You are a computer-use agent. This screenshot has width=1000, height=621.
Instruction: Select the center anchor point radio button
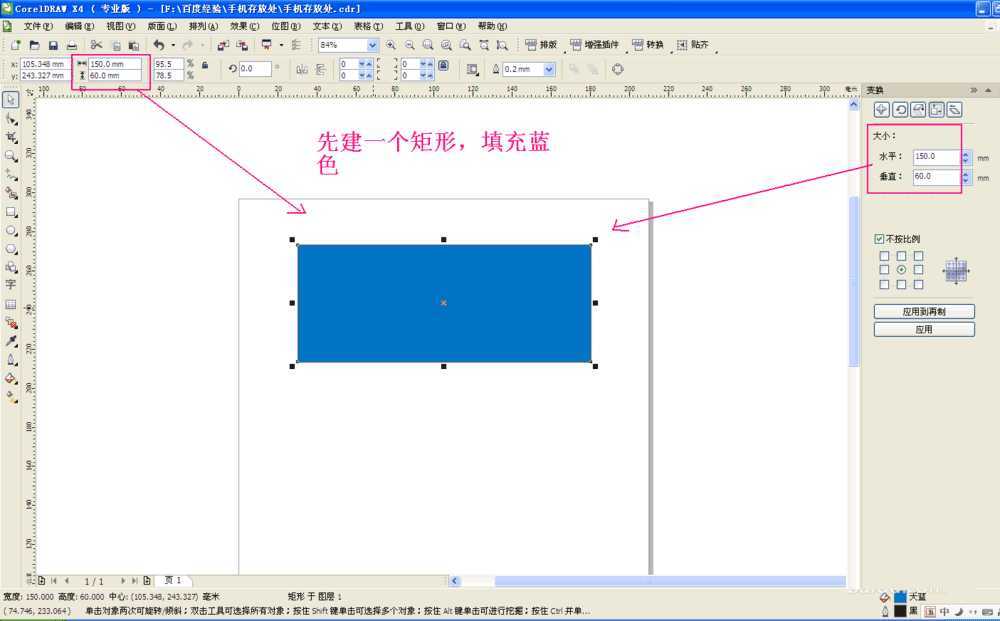click(x=901, y=270)
